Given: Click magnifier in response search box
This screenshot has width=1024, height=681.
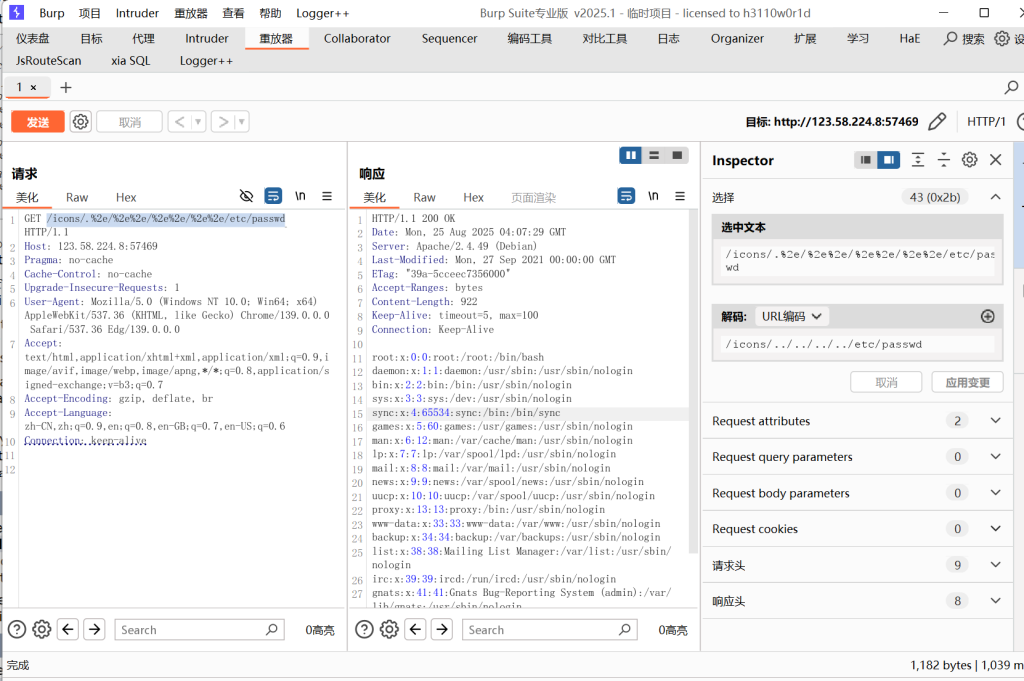Looking at the screenshot, I should pyautogui.click(x=624, y=629).
